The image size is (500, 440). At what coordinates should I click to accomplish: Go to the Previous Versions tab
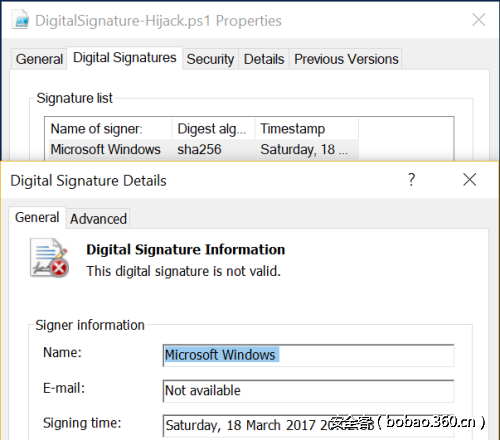[346, 59]
